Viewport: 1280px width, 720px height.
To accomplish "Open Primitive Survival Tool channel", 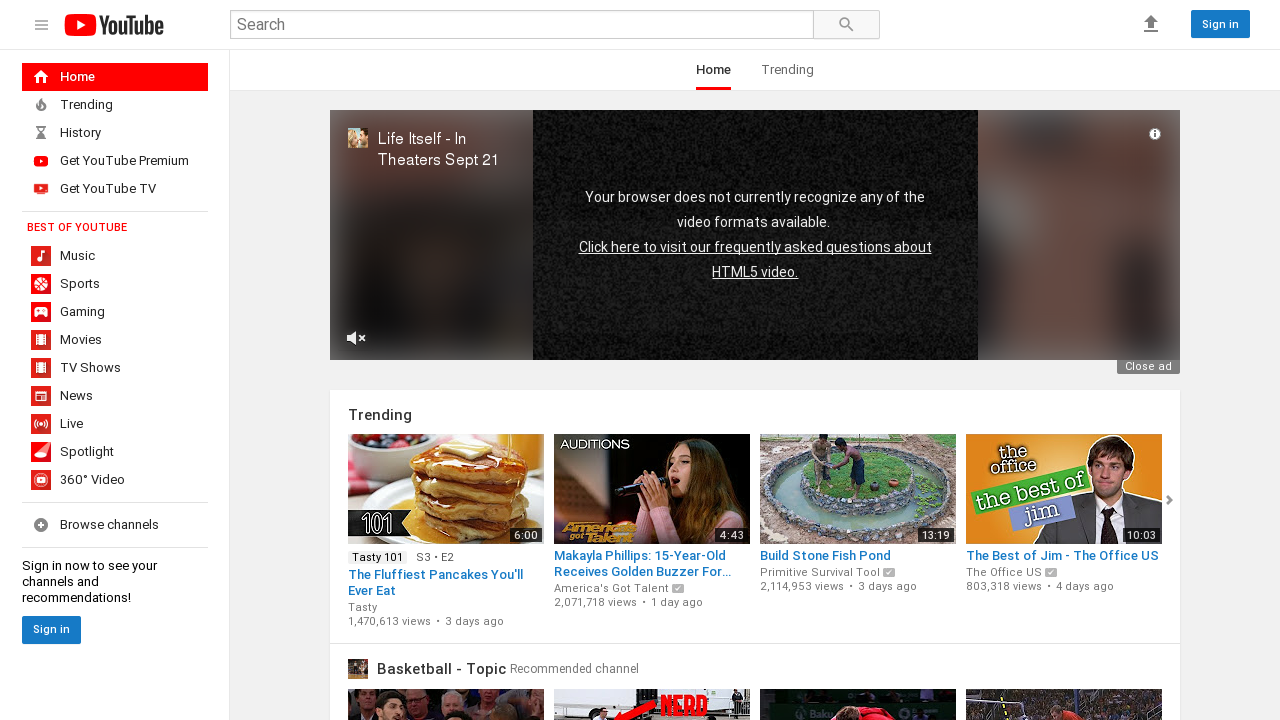I will (x=820, y=572).
